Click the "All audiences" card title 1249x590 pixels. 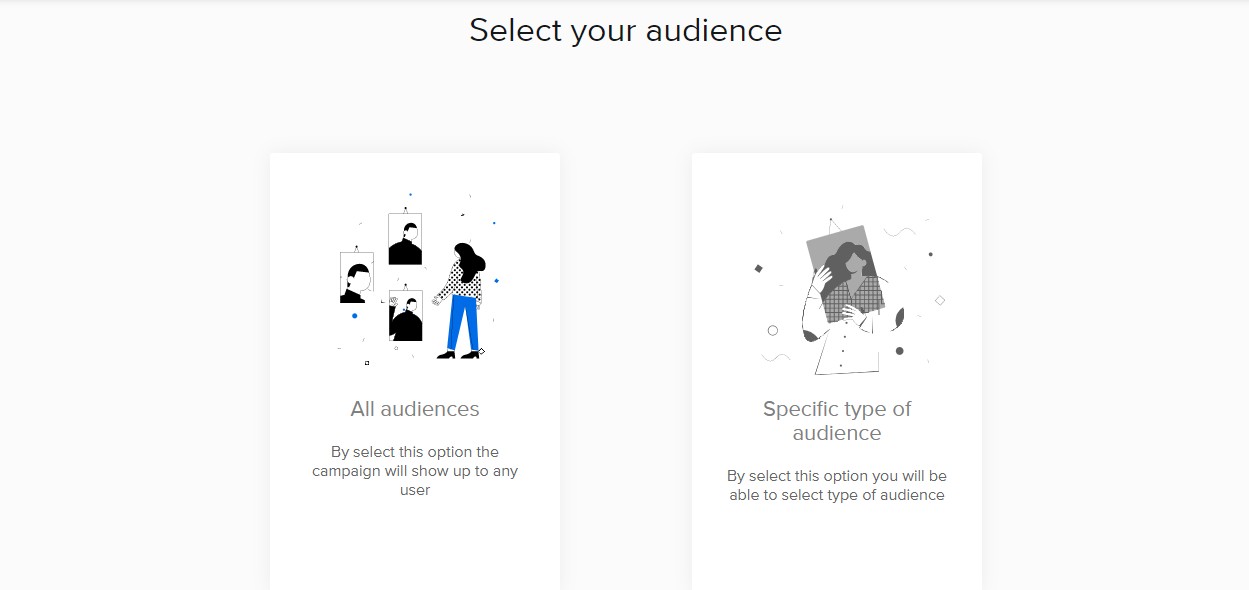pos(415,409)
